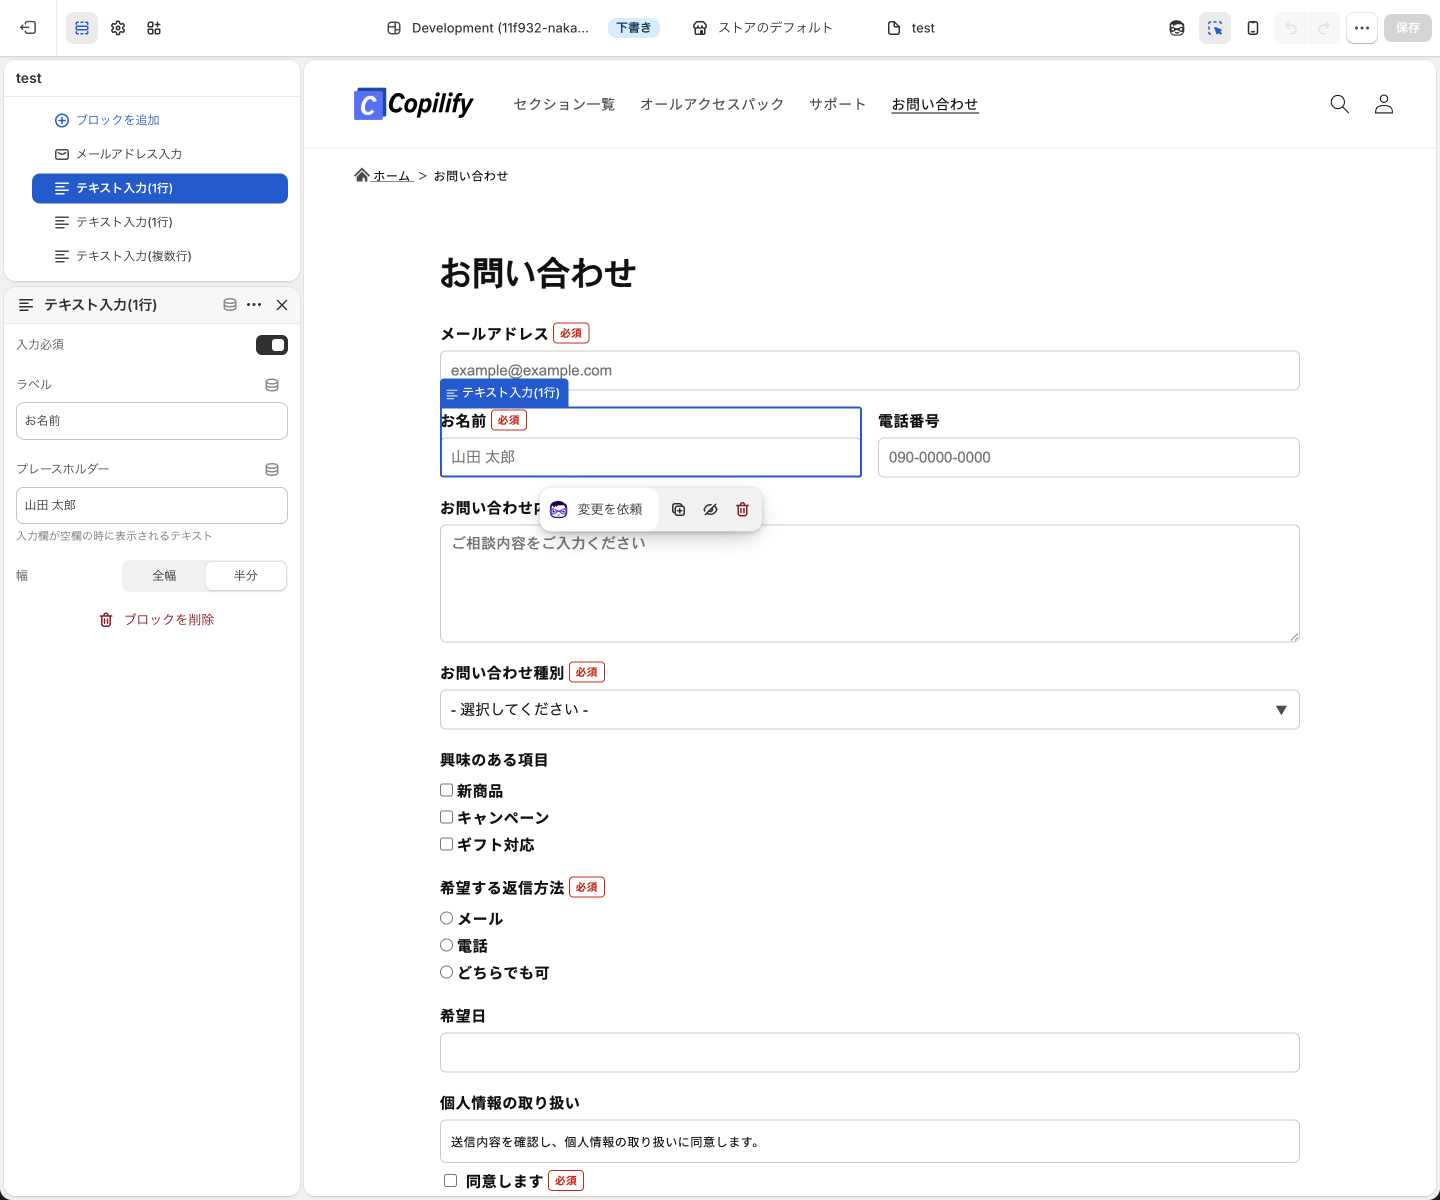Open オールアクセスパック nav menu item
Viewport: 1440px width, 1200px height.
[712, 104]
